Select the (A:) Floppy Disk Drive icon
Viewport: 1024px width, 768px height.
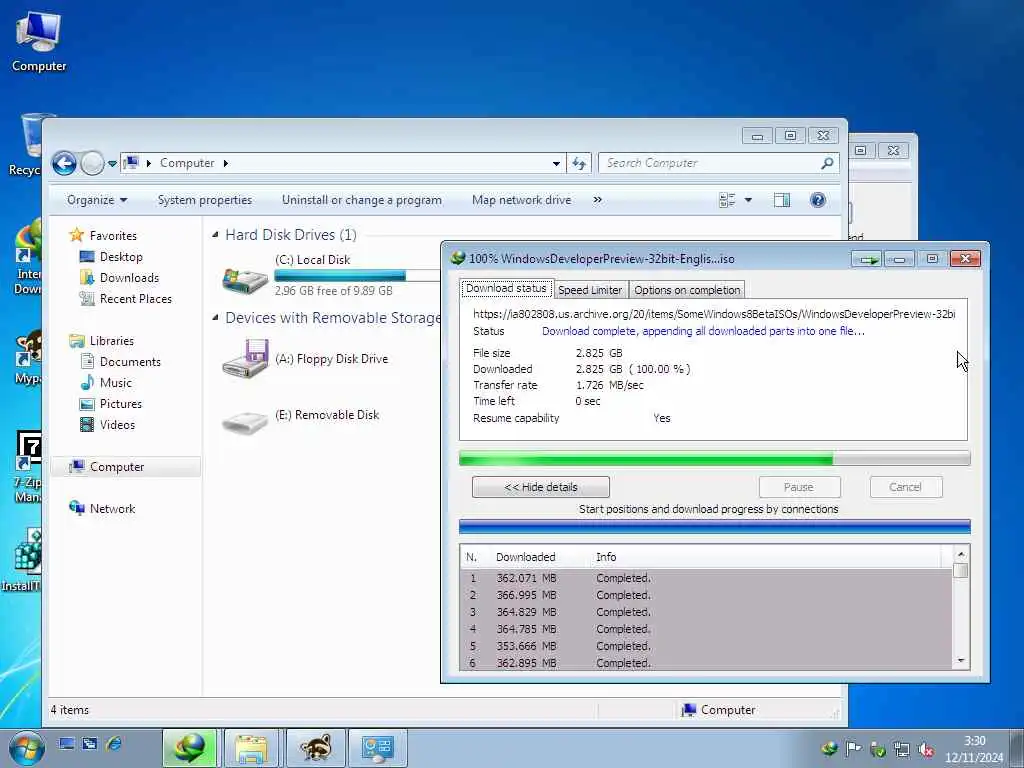245,358
